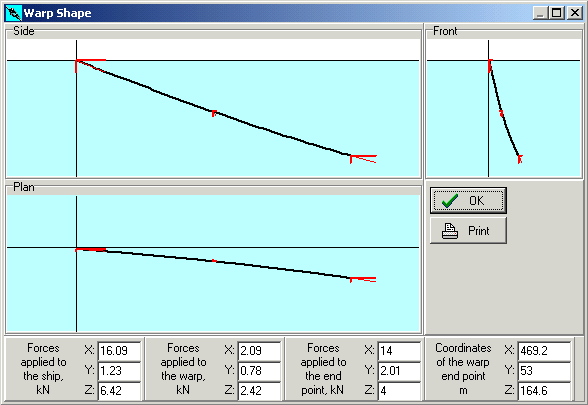The height and width of the screenshot is (405, 588).
Task: Select warp end coordinate Z field 164.6
Action: [x=544, y=391]
